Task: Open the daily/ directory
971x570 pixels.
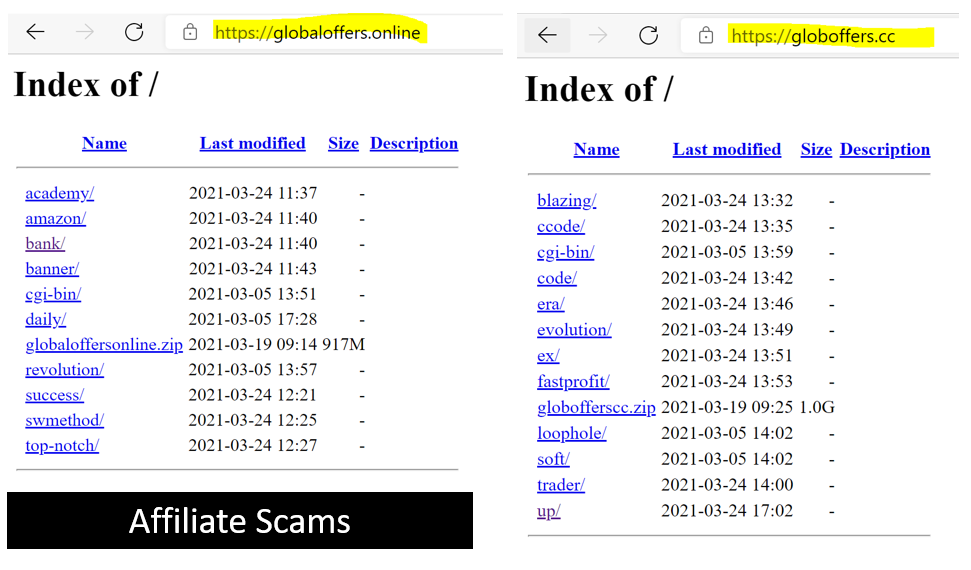Action: 45,320
